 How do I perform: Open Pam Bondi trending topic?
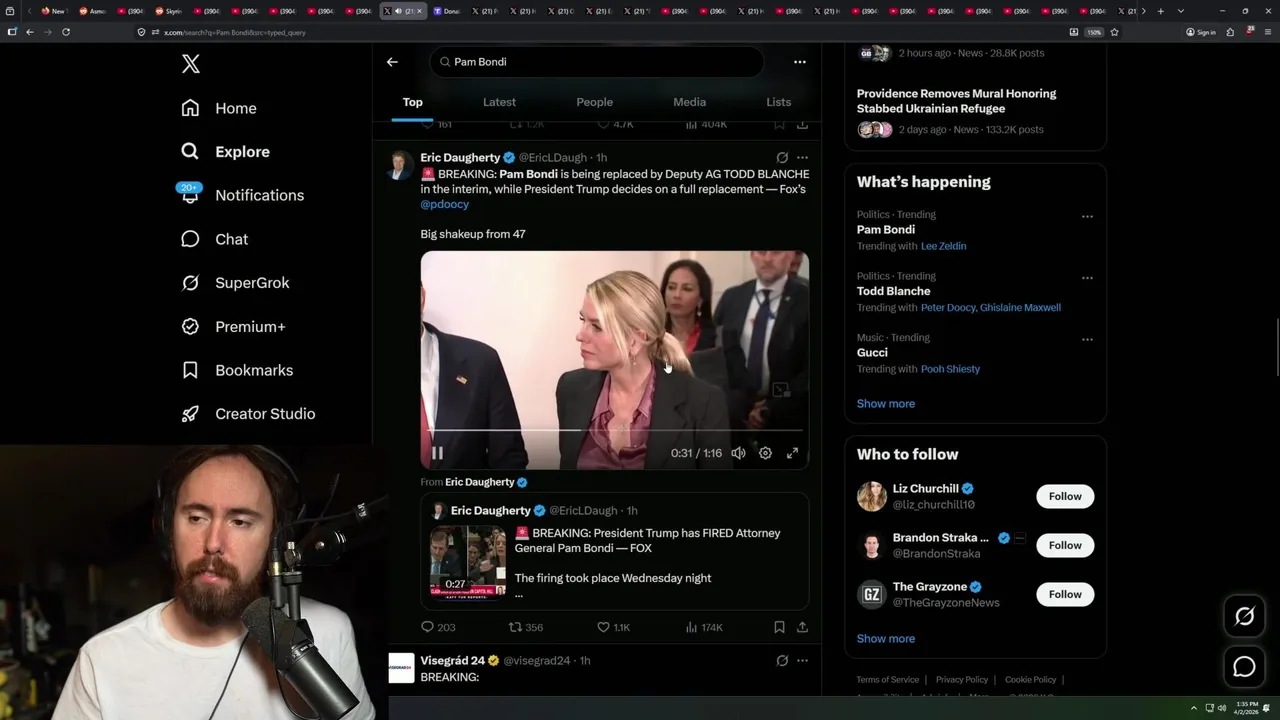[x=886, y=230]
